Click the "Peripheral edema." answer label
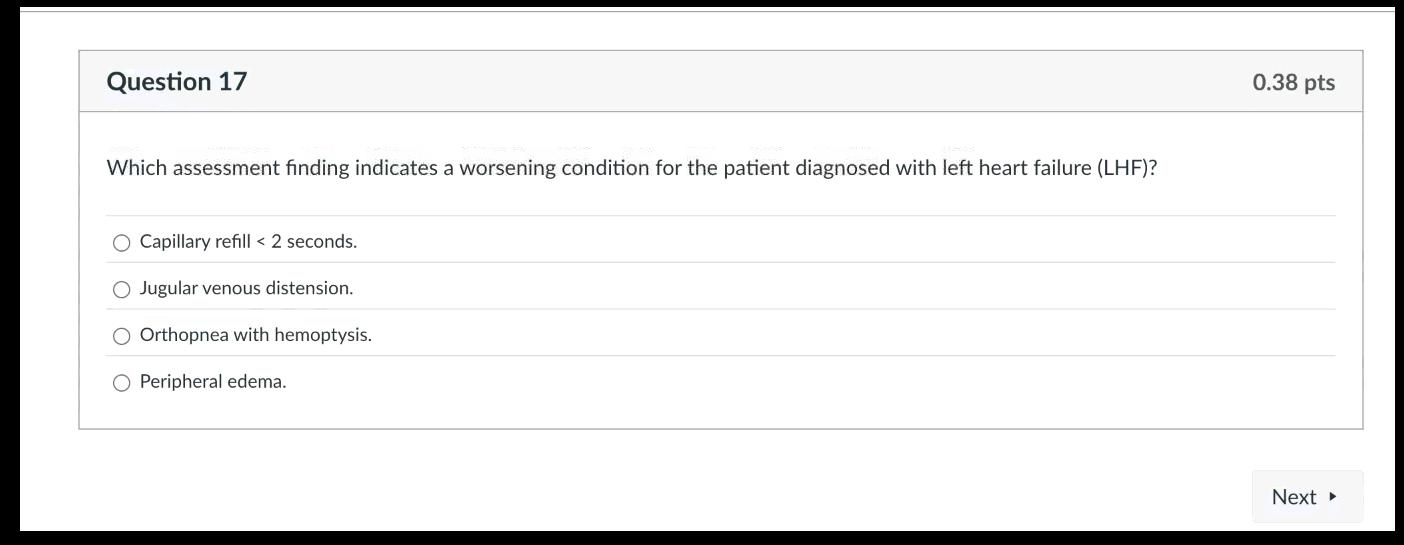This screenshot has width=1404, height=545. [213, 381]
